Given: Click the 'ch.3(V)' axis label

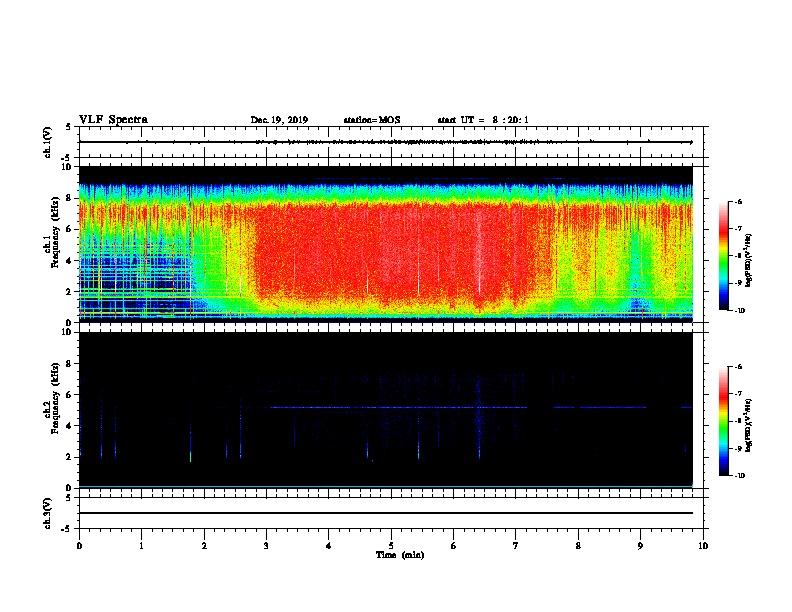Looking at the screenshot, I should 48,513.
